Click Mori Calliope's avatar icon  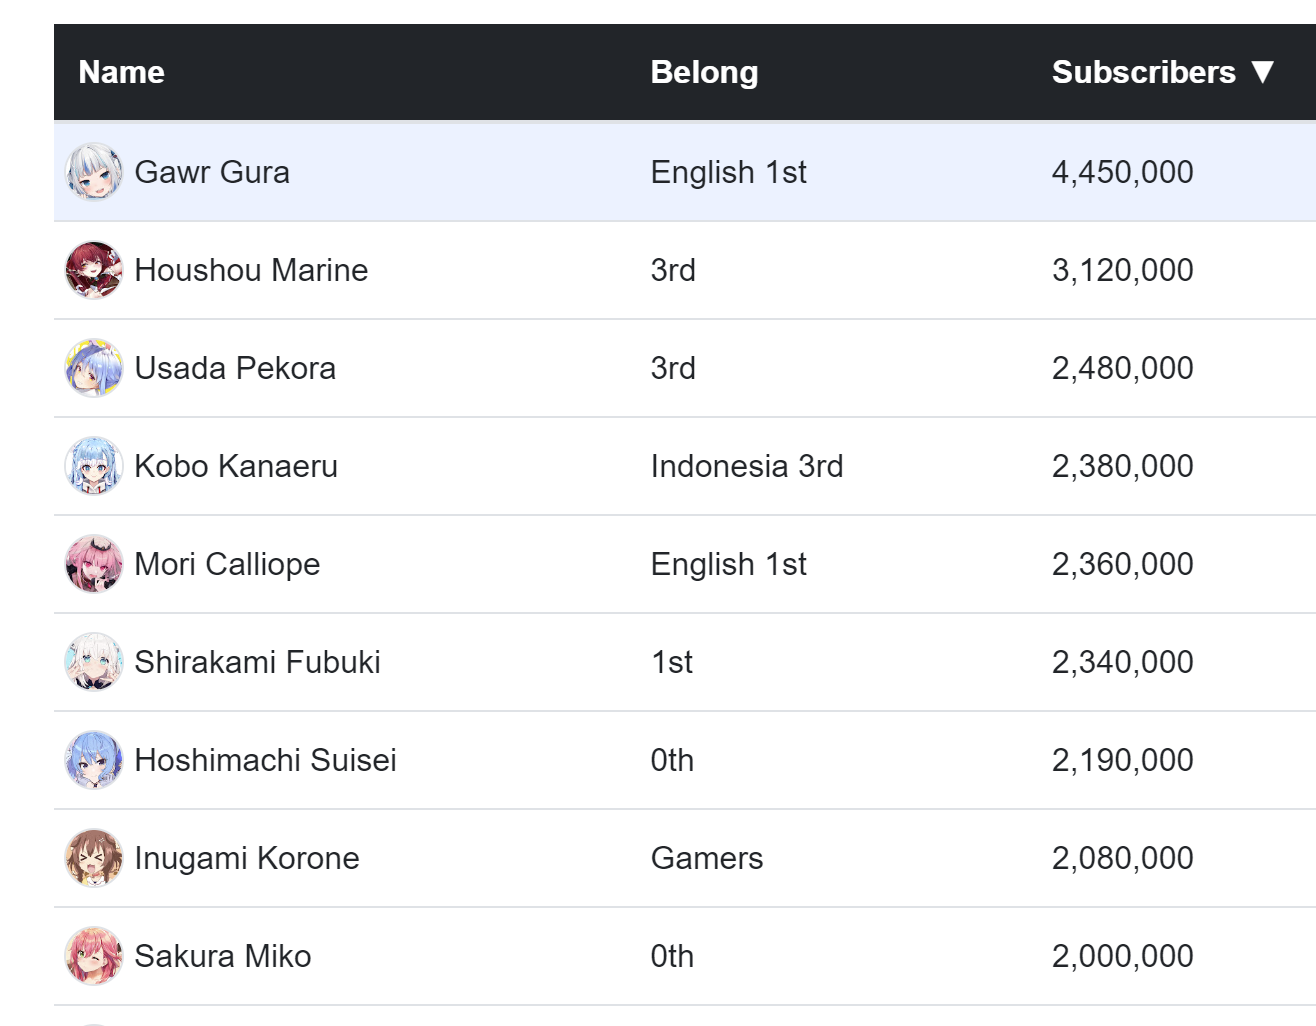[94, 564]
